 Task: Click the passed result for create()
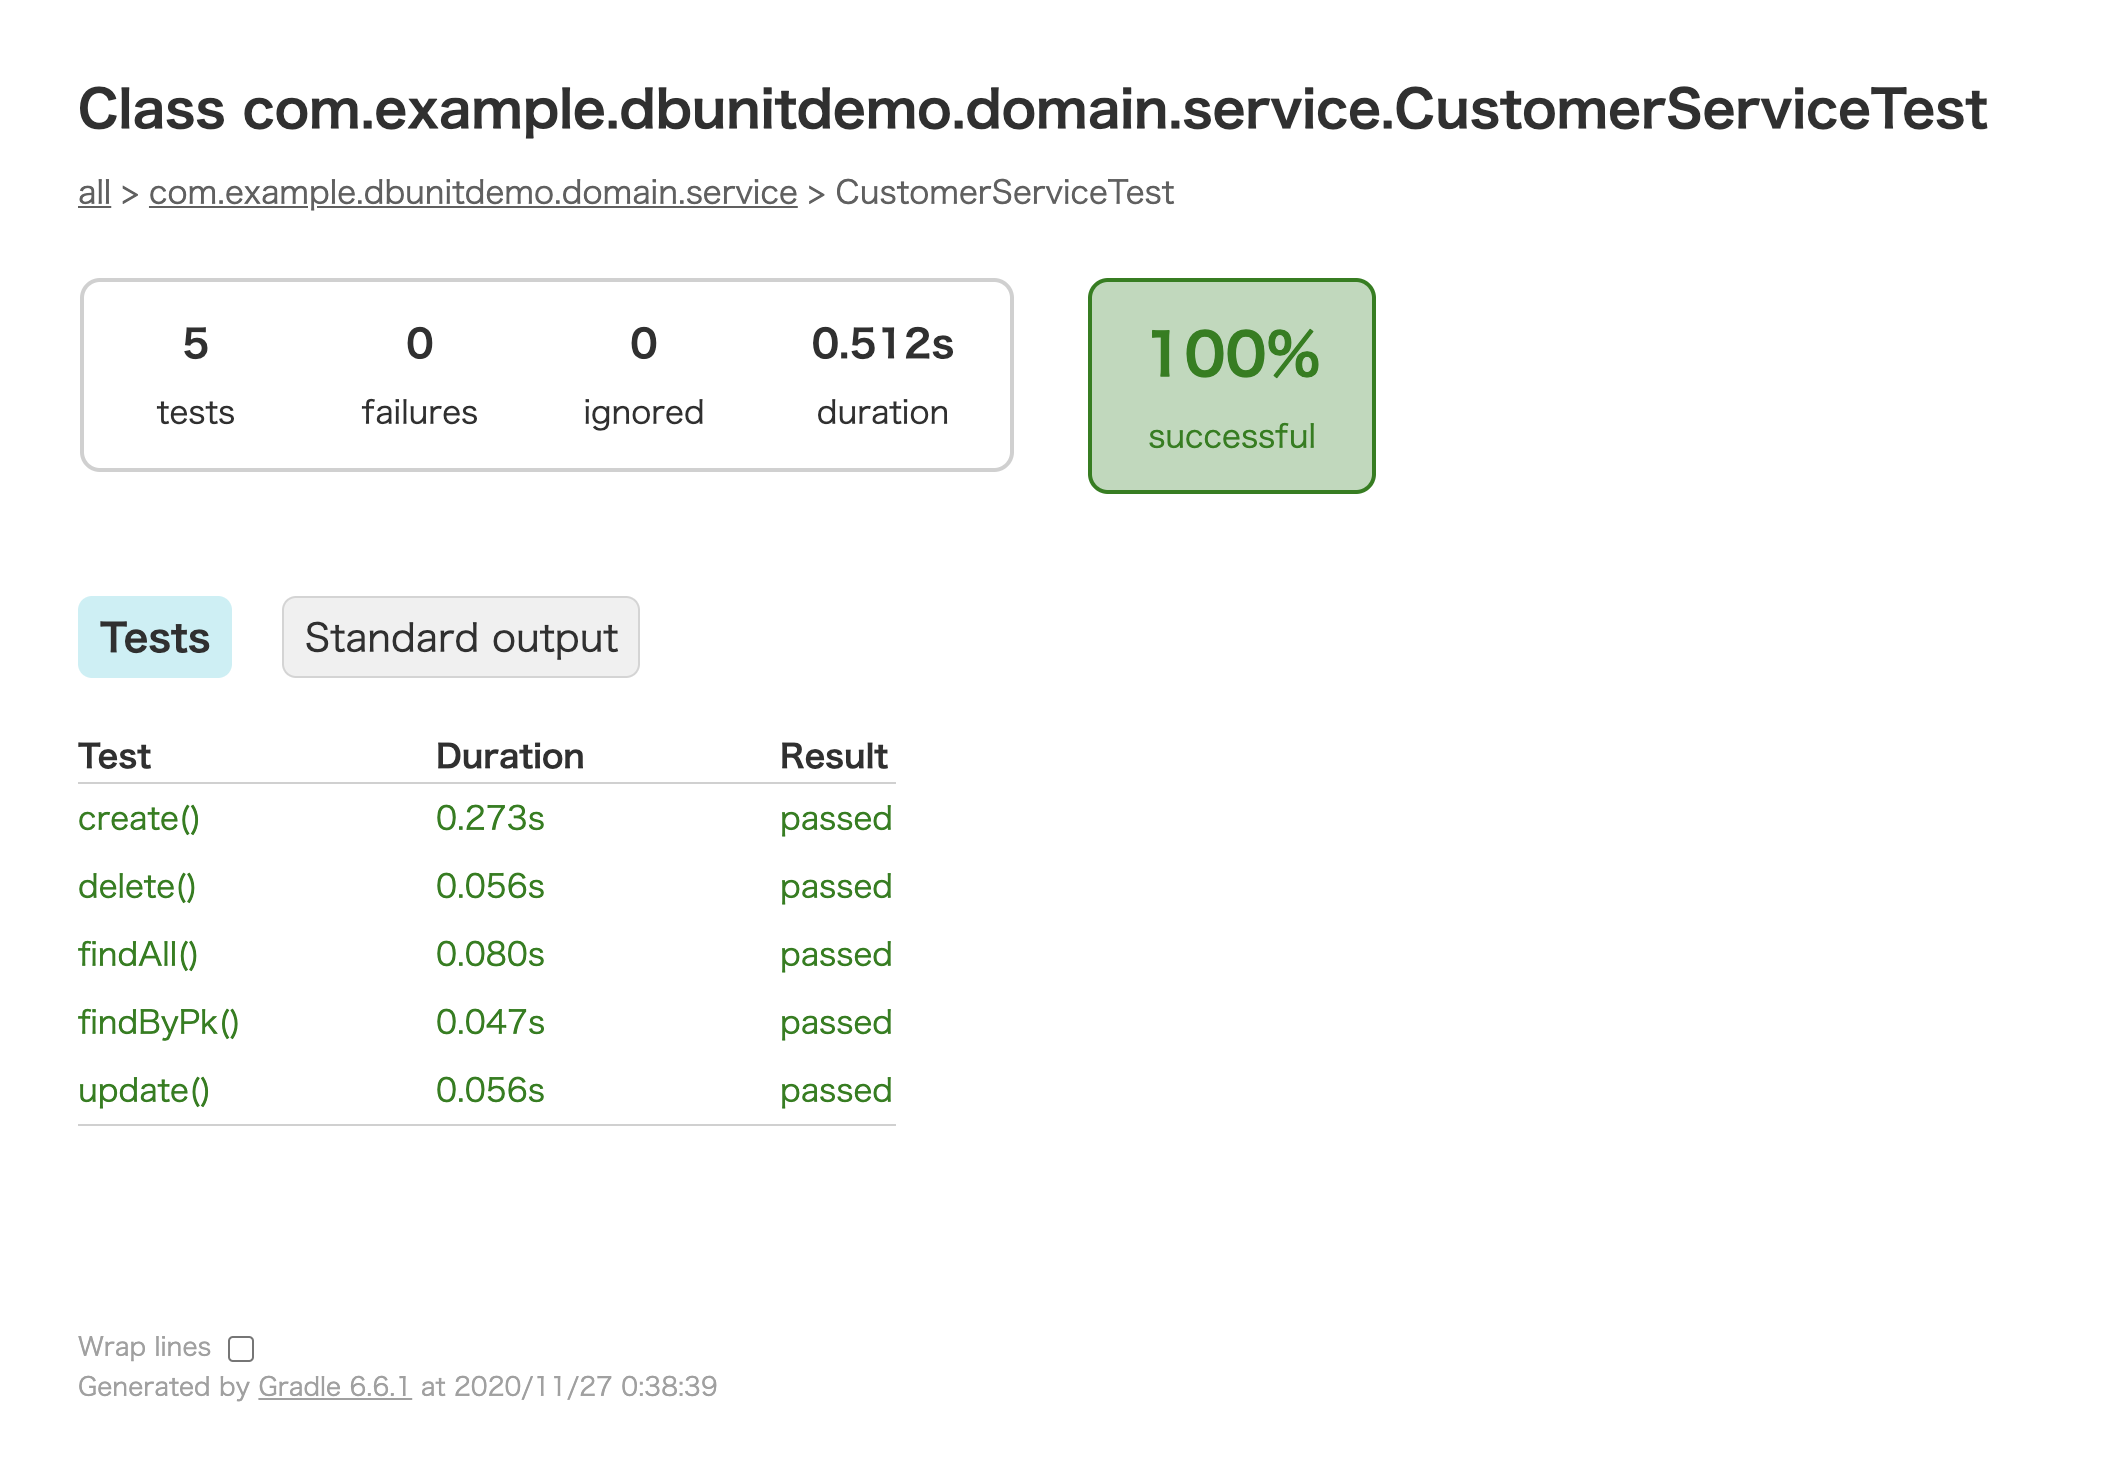[836, 818]
